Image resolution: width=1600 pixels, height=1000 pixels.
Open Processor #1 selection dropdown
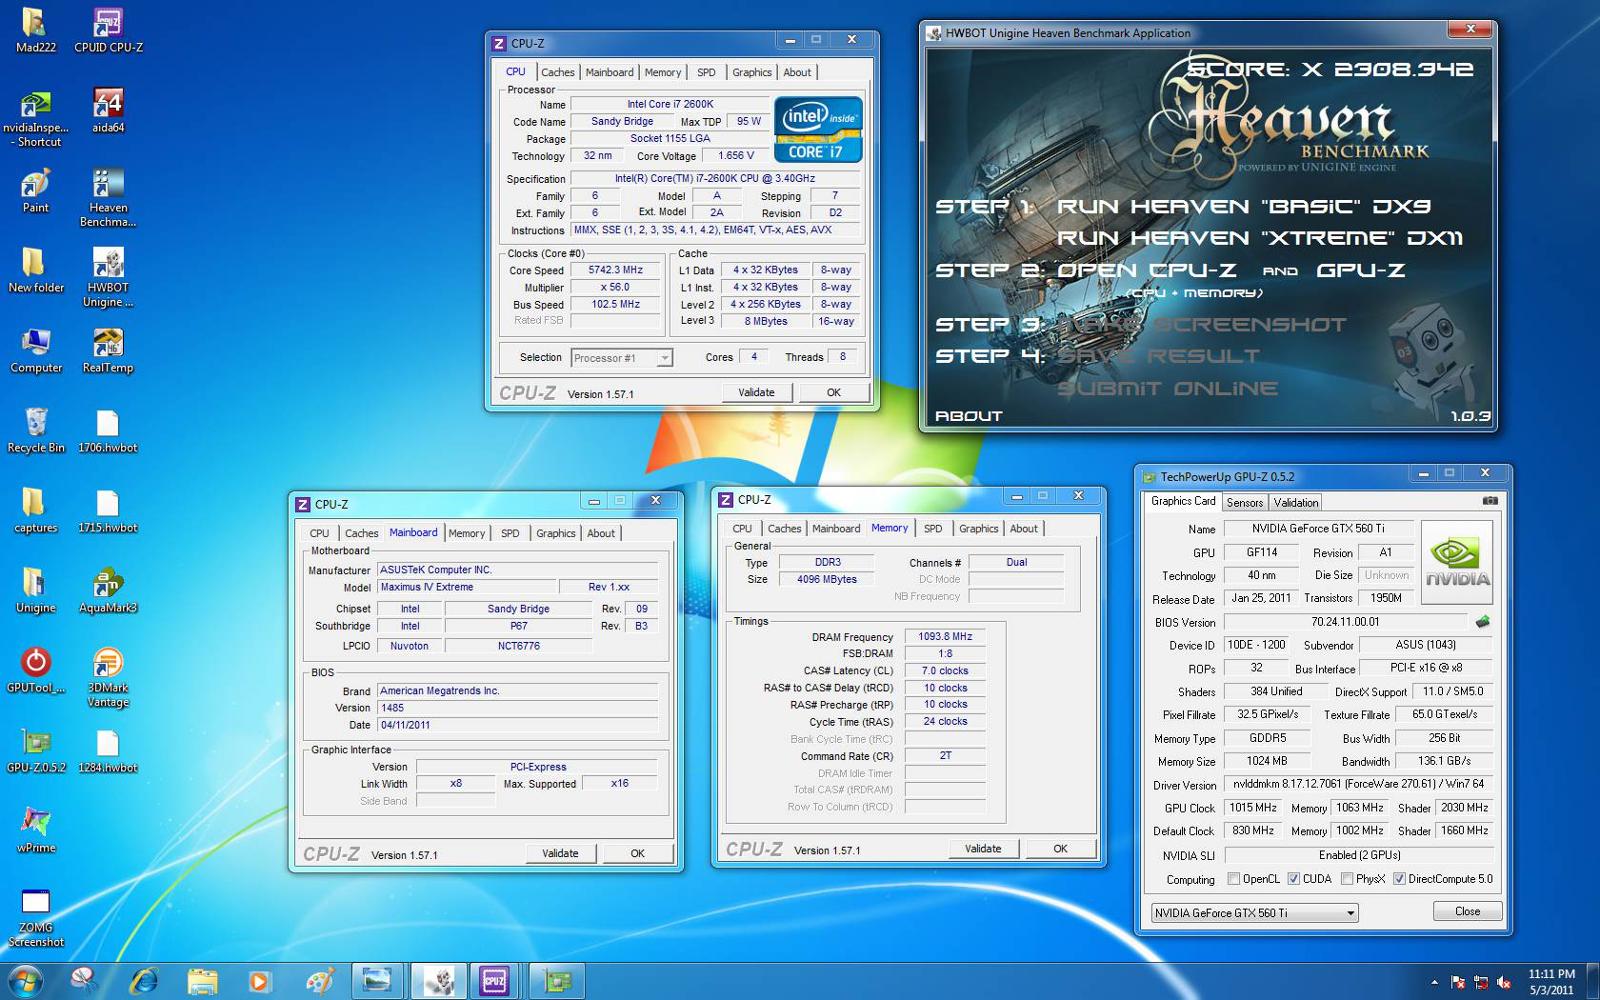(x=621, y=358)
